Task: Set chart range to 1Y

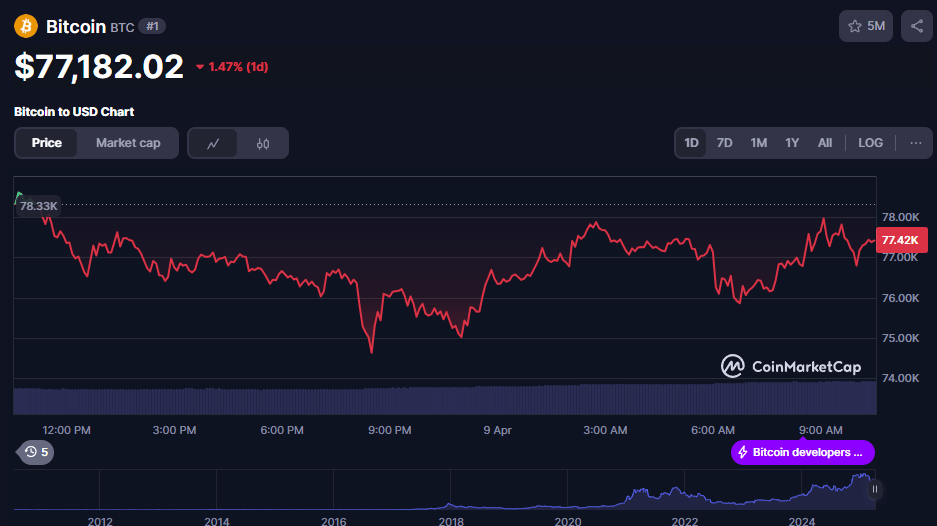Action: (x=792, y=143)
